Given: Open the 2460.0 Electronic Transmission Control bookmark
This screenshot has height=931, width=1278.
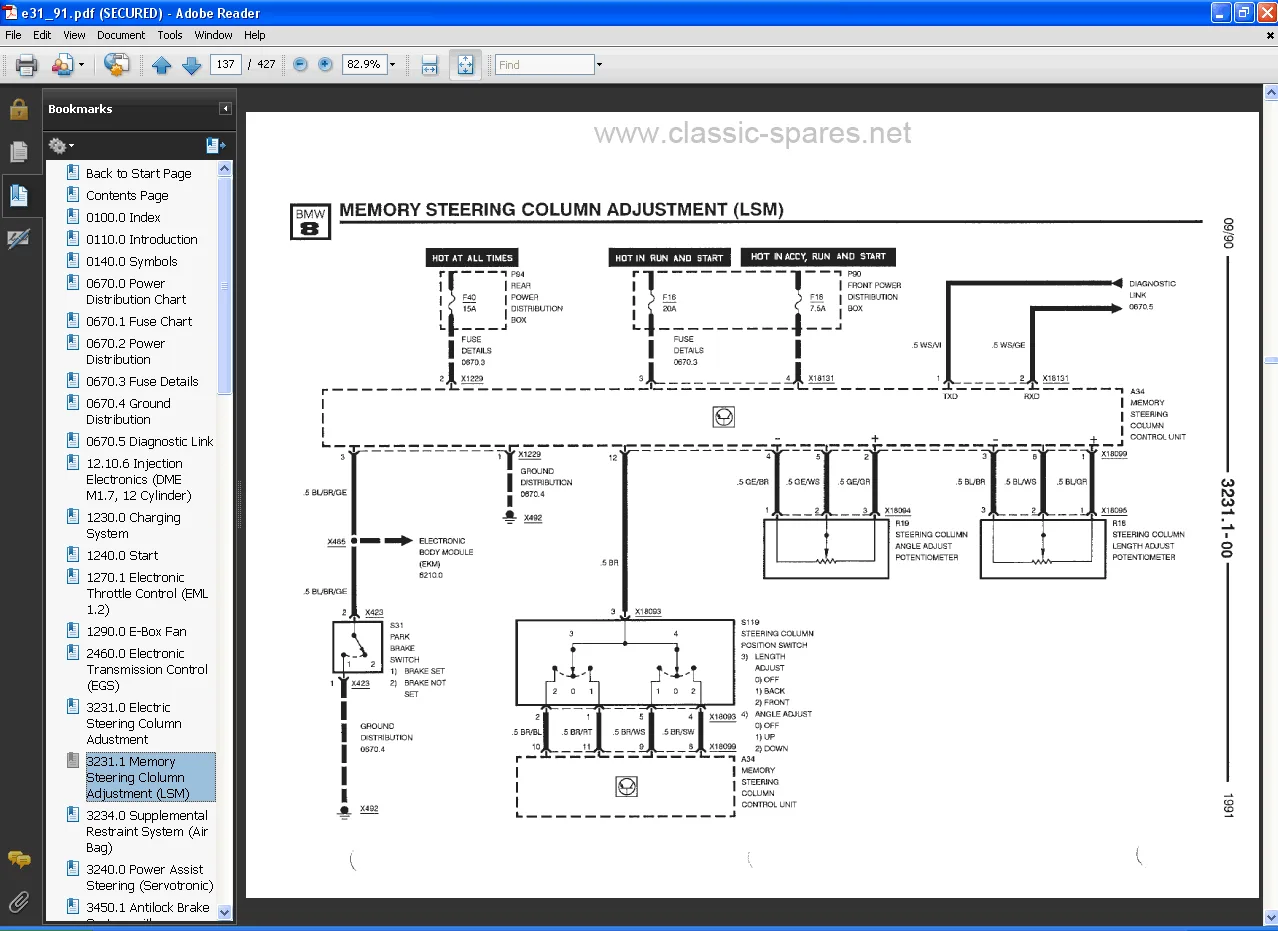Looking at the screenshot, I should coord(147,669).
